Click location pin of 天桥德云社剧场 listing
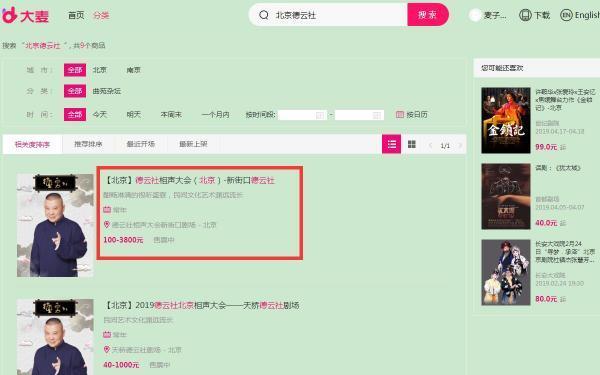Viewport: 600px width, 375px height. coord(107,350)
